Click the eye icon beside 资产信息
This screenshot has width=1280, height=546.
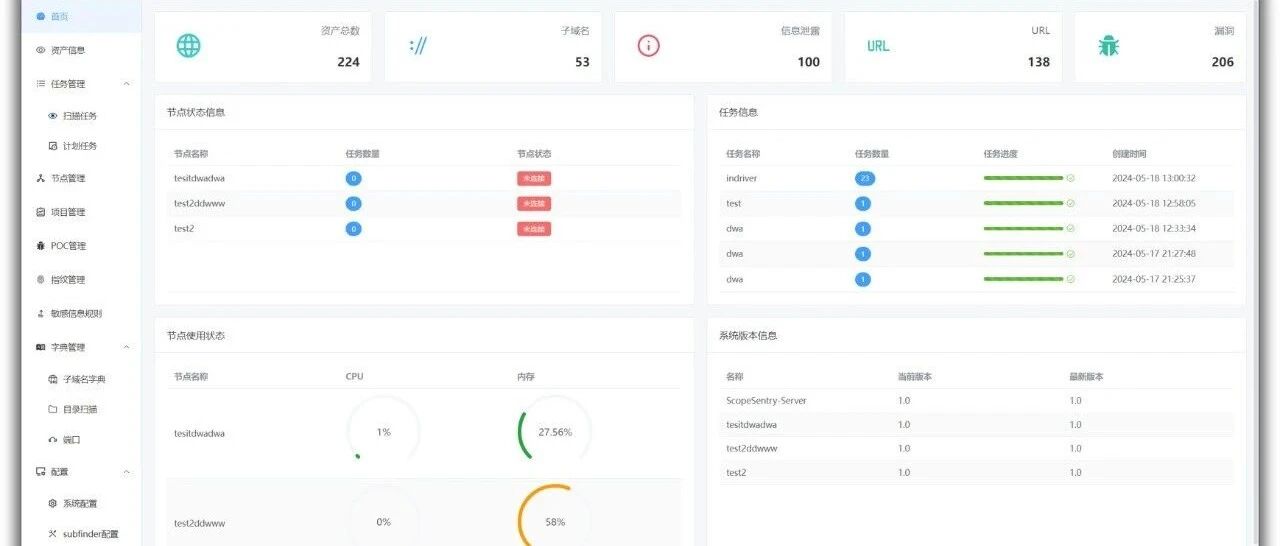pos(40,50)
